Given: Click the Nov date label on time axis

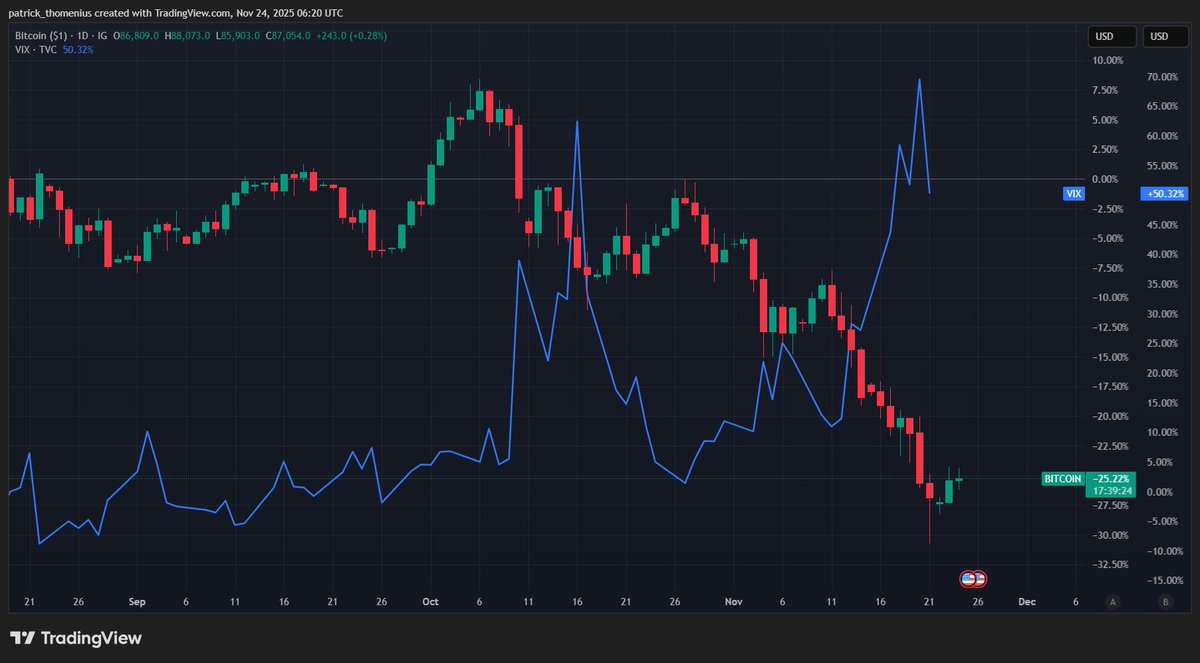Looking at the screenshot, I should pos(734,602).
